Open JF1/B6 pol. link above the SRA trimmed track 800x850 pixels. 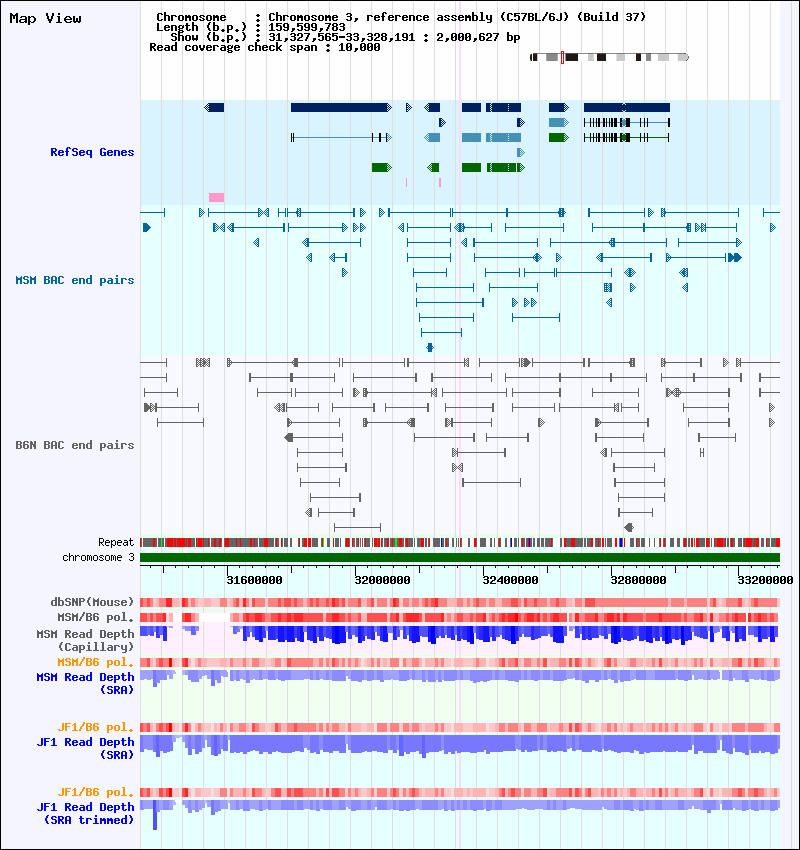95,793
